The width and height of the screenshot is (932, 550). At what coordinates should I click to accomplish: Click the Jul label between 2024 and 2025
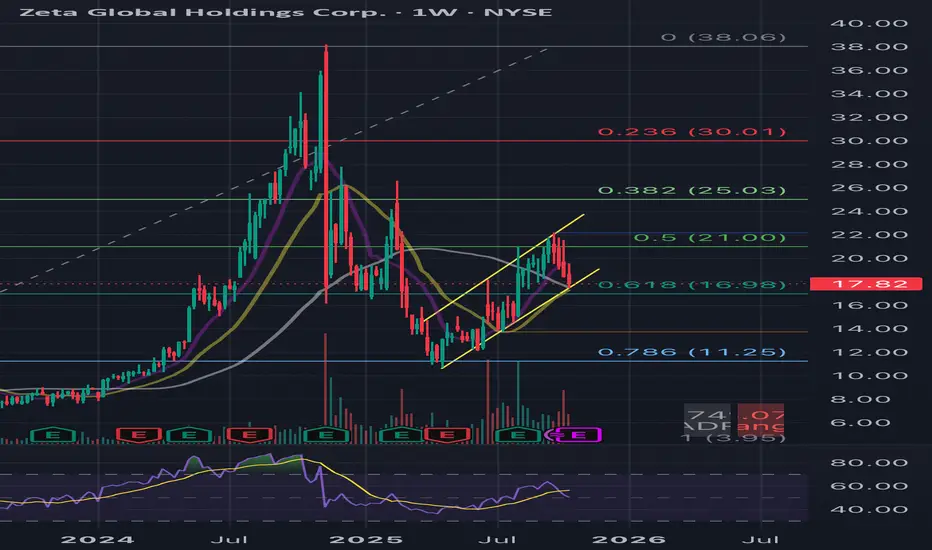[229, 540]
